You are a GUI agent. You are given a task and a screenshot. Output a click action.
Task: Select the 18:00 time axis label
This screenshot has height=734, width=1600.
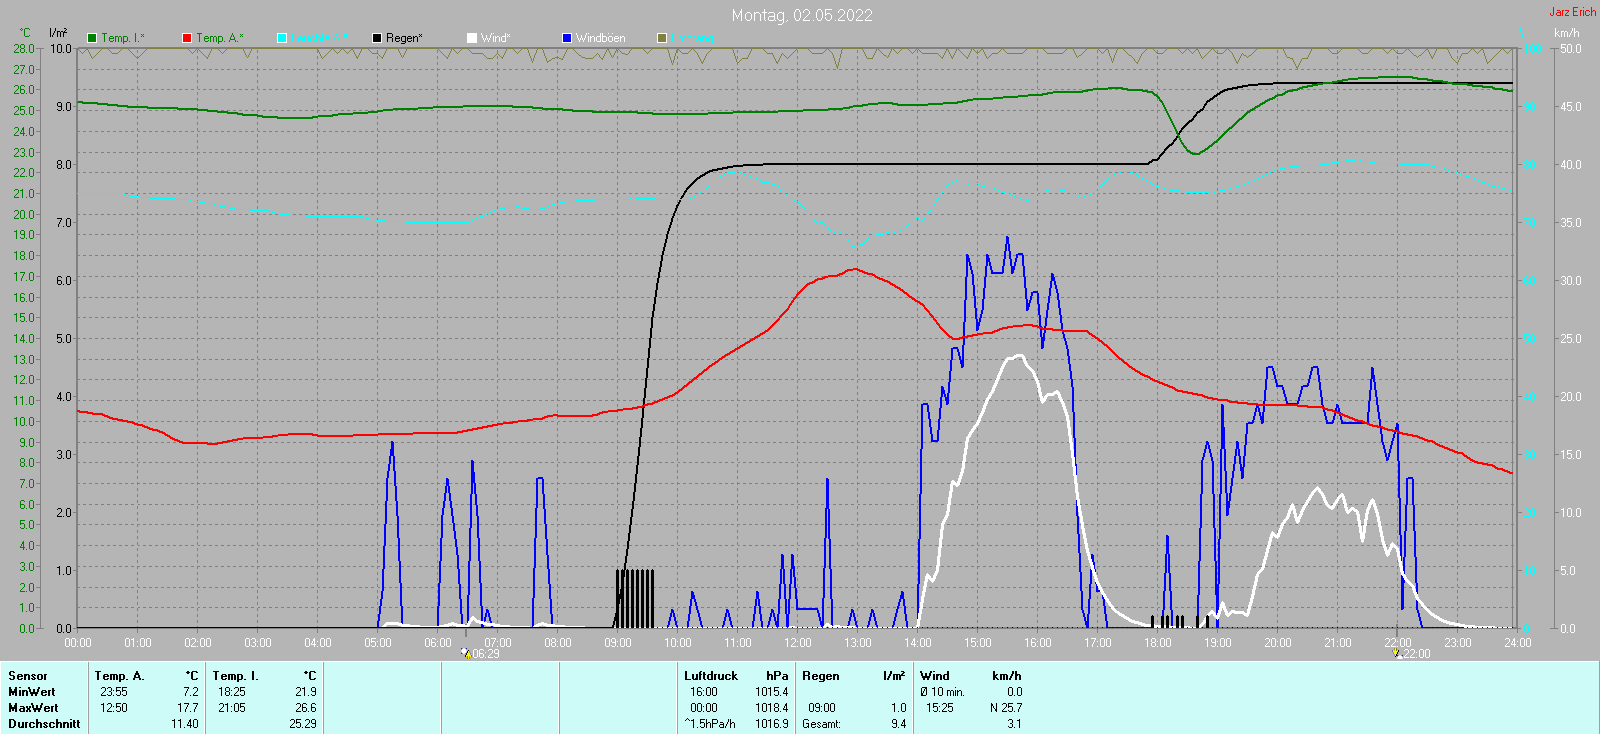[x=1157, y=643]
